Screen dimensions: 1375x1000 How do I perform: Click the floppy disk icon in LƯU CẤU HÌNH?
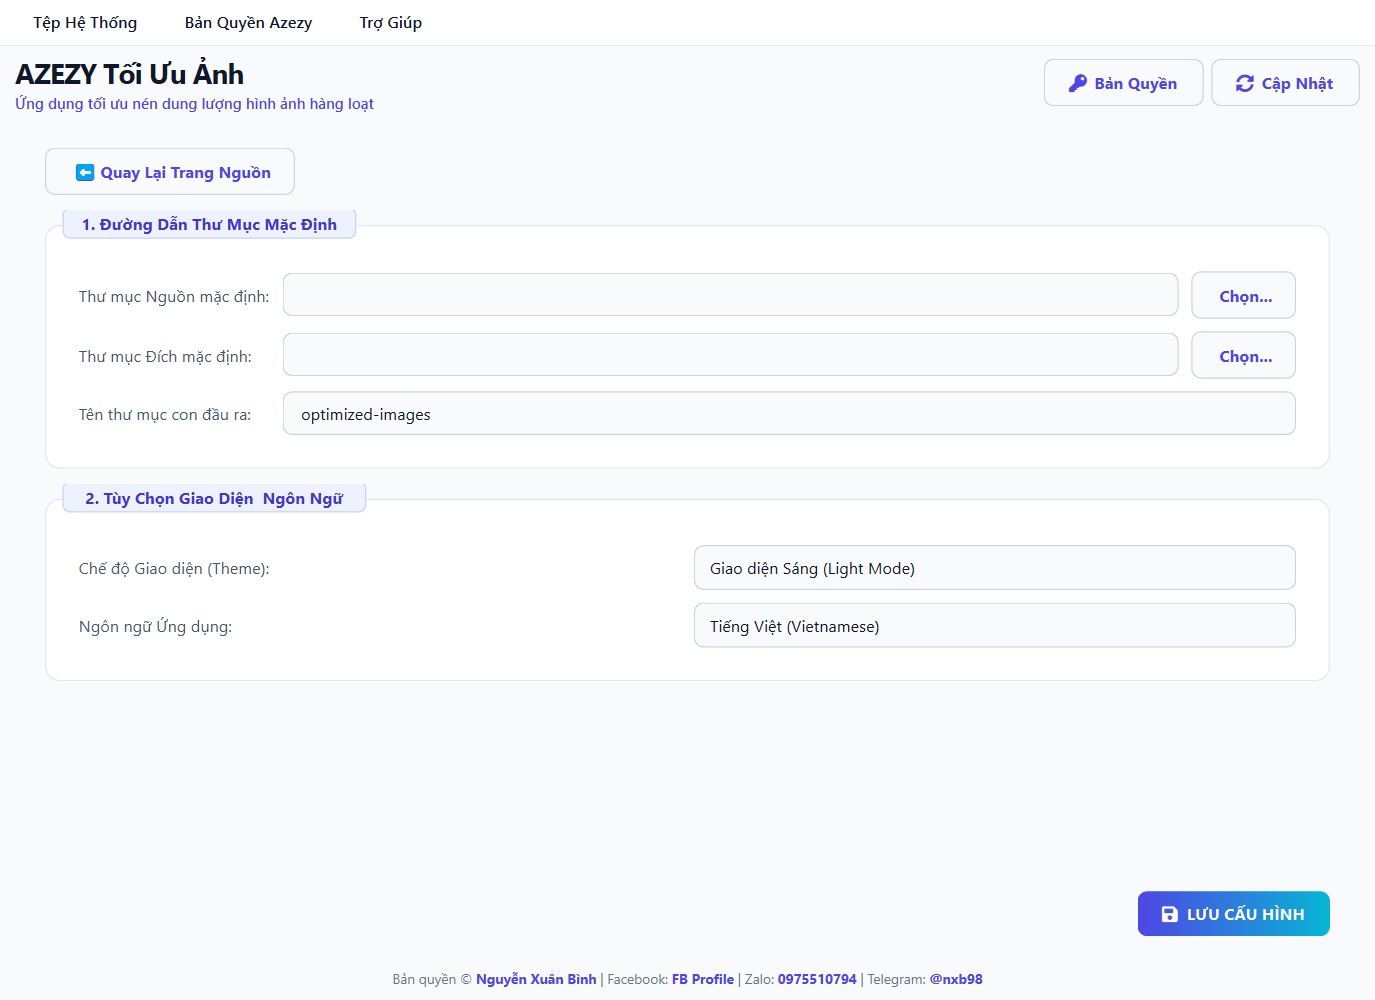(x=1169, y=914)
